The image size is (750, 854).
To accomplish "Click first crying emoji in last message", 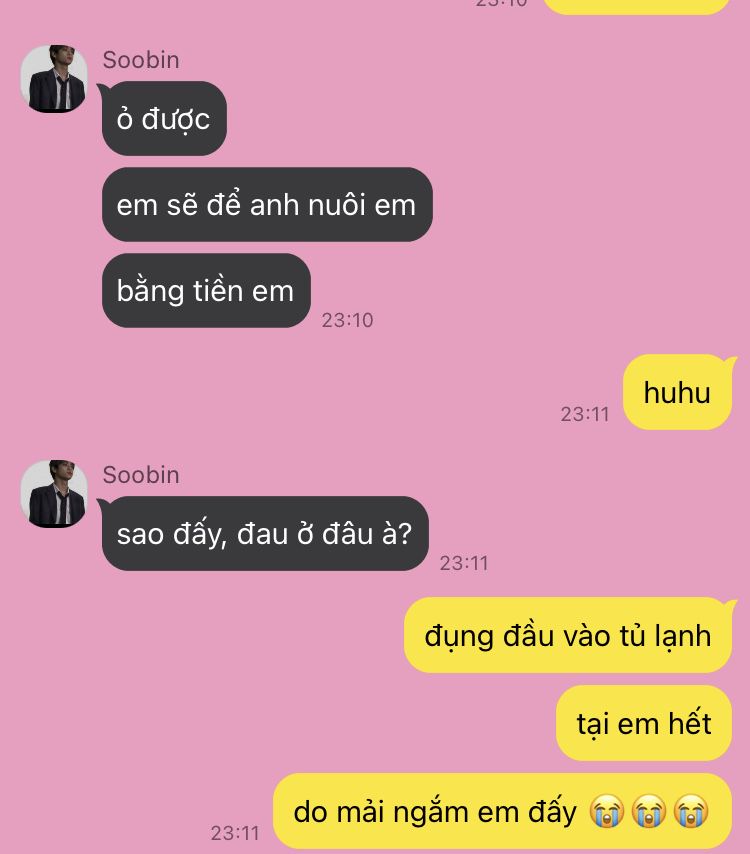I will pos(607,812).
